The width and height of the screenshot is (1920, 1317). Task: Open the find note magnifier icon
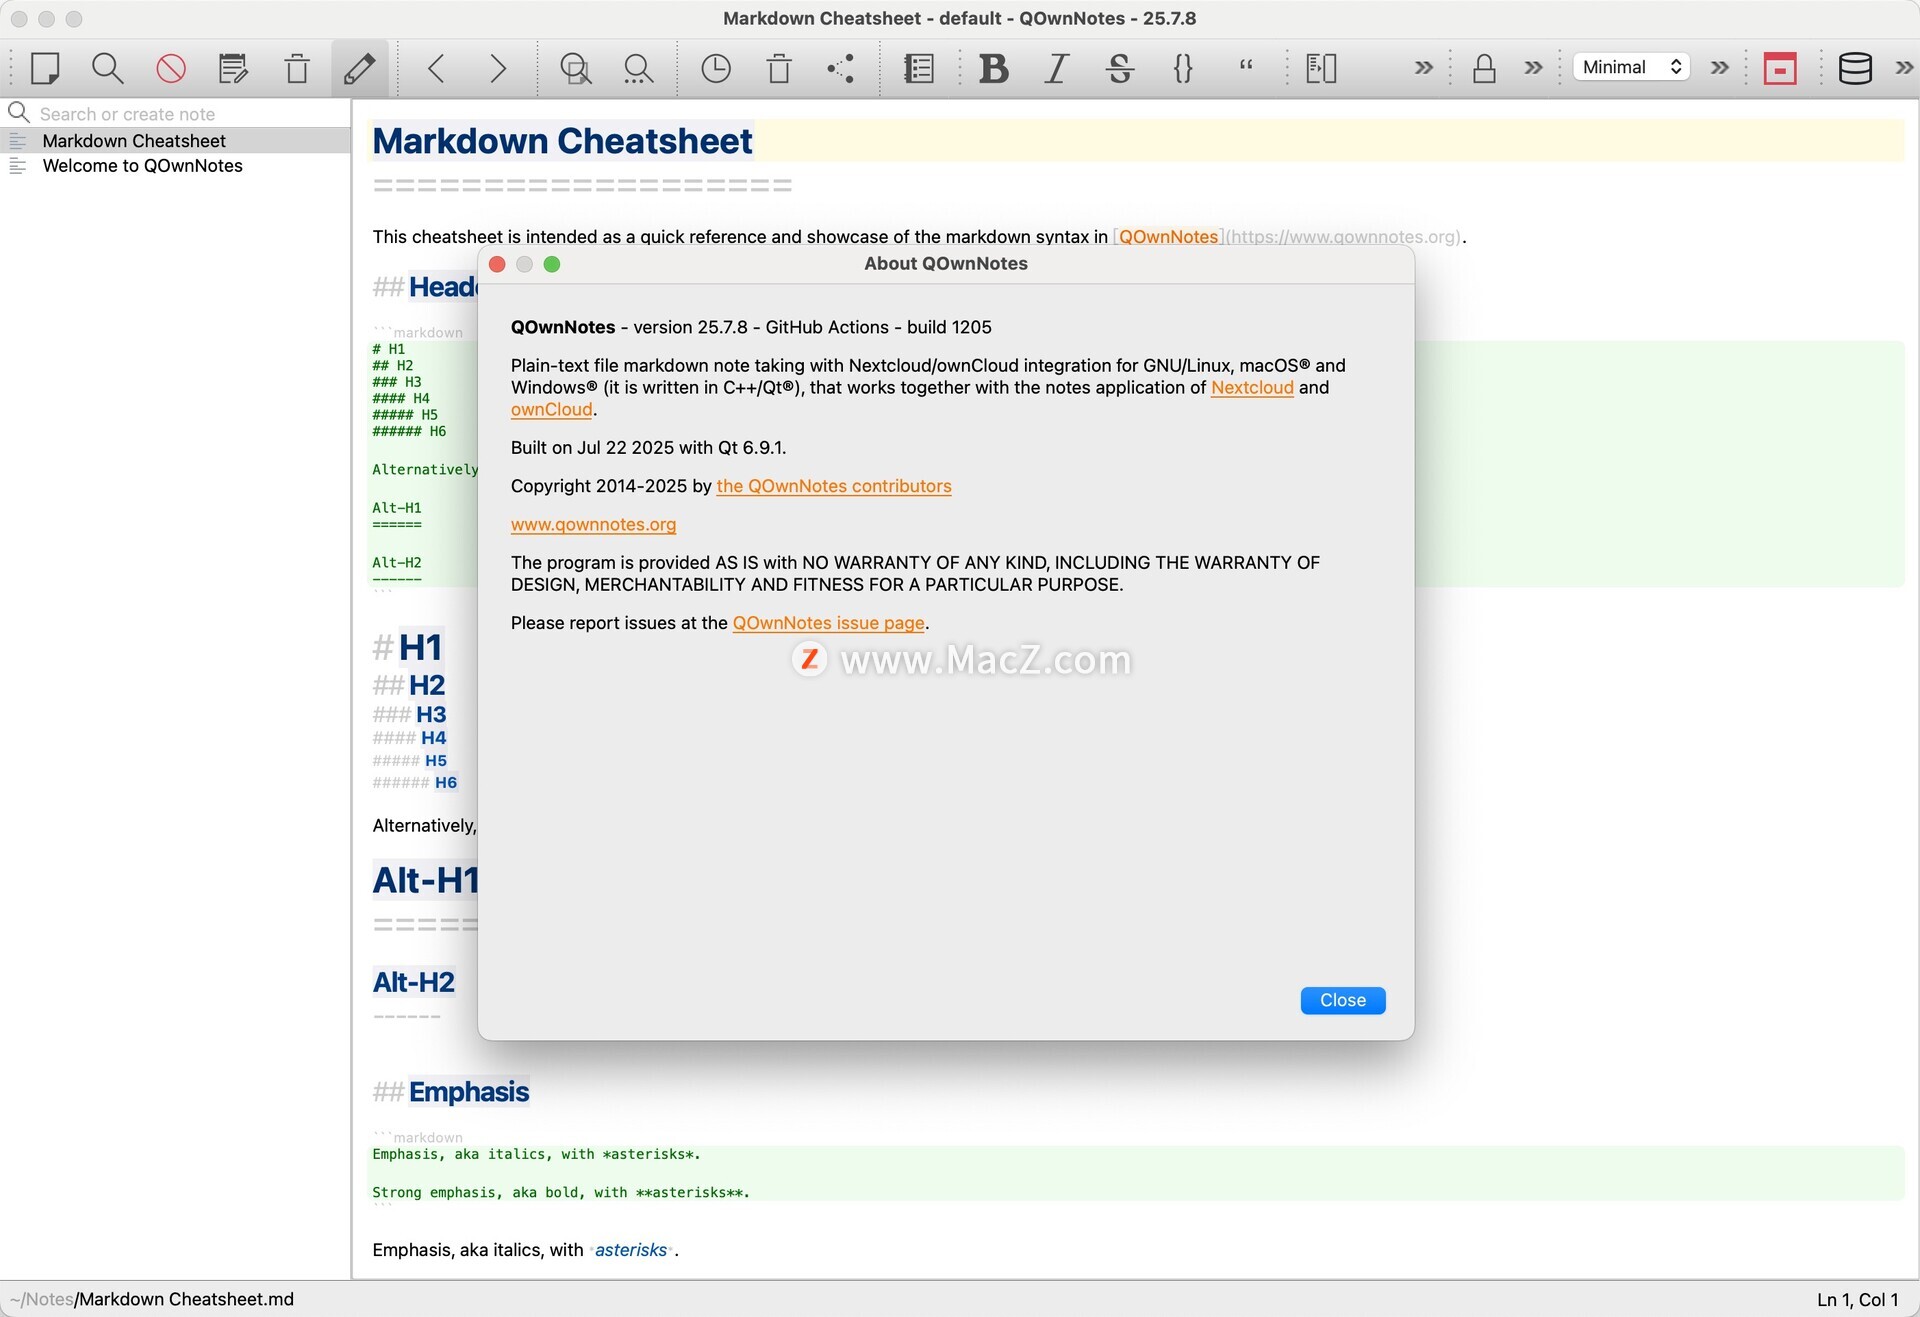coord(108,68)
